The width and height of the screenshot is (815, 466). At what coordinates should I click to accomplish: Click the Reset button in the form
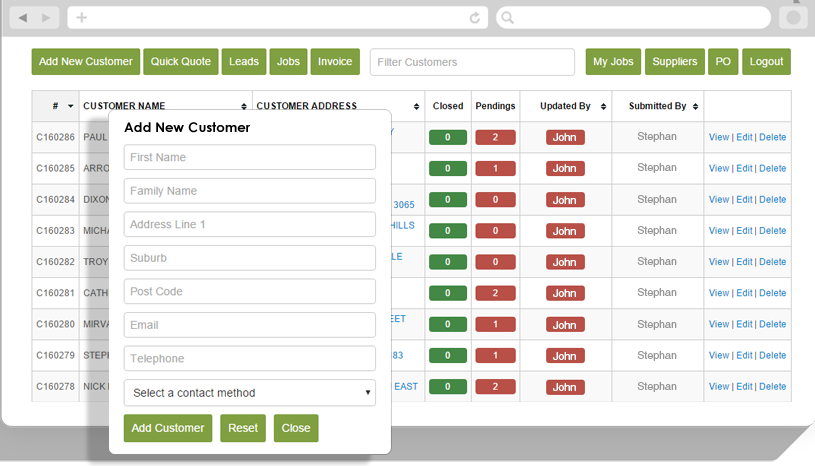point(243,428)
